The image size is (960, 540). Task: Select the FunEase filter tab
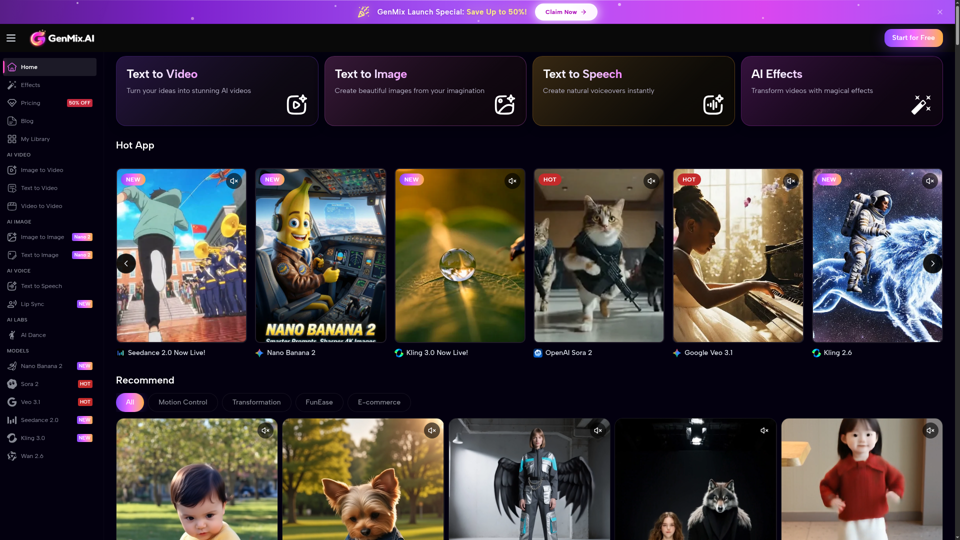tap(319, 402)
